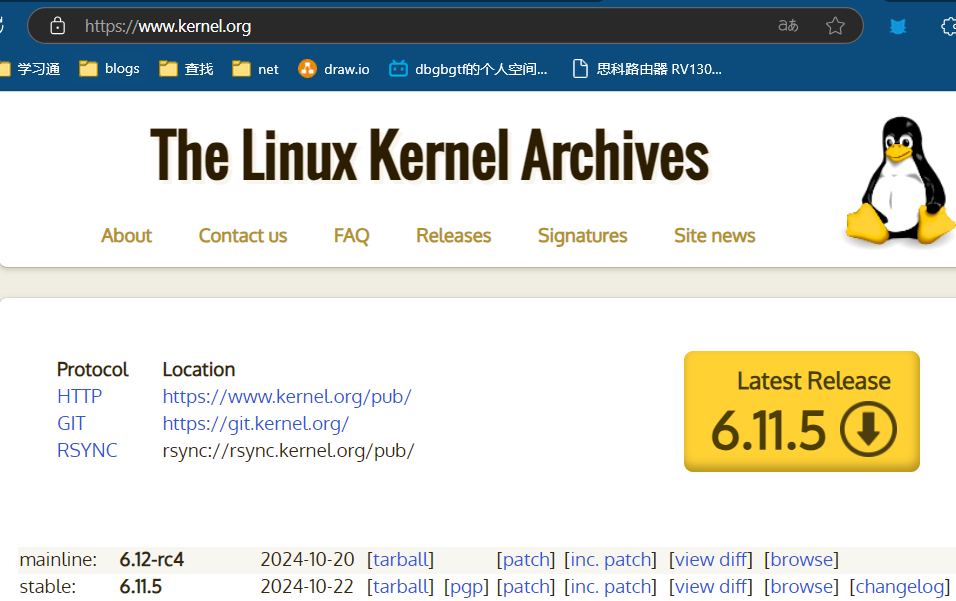Click the date 2024-10-20

coord(307,559)
